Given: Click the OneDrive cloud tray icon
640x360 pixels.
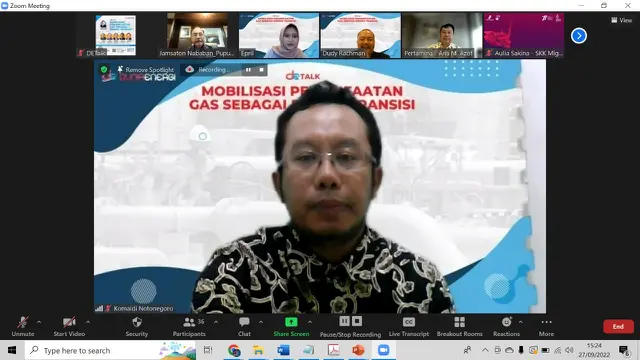Looking at the screenshot, I should 509,350.
